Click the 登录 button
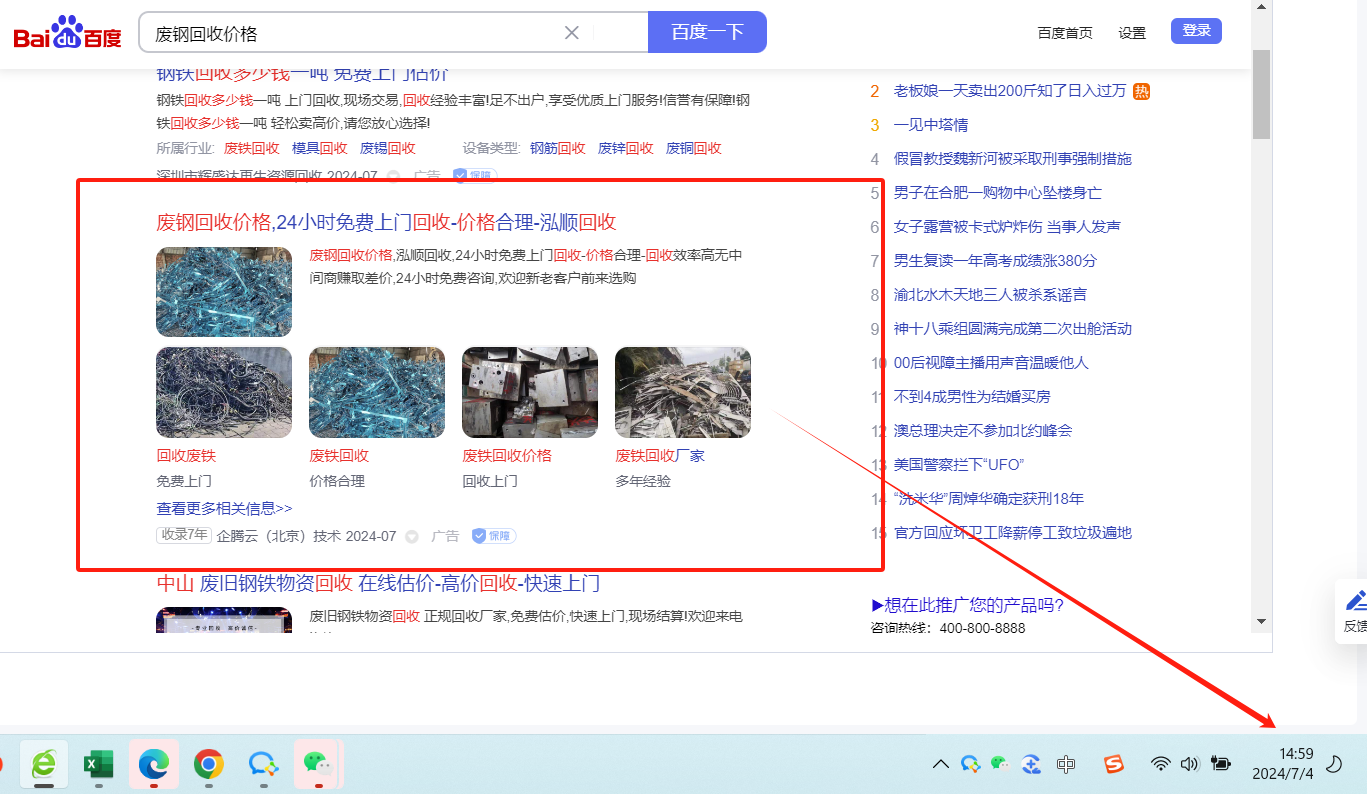The height and width of the screenshot is (794, 1367). (1196, 31)
